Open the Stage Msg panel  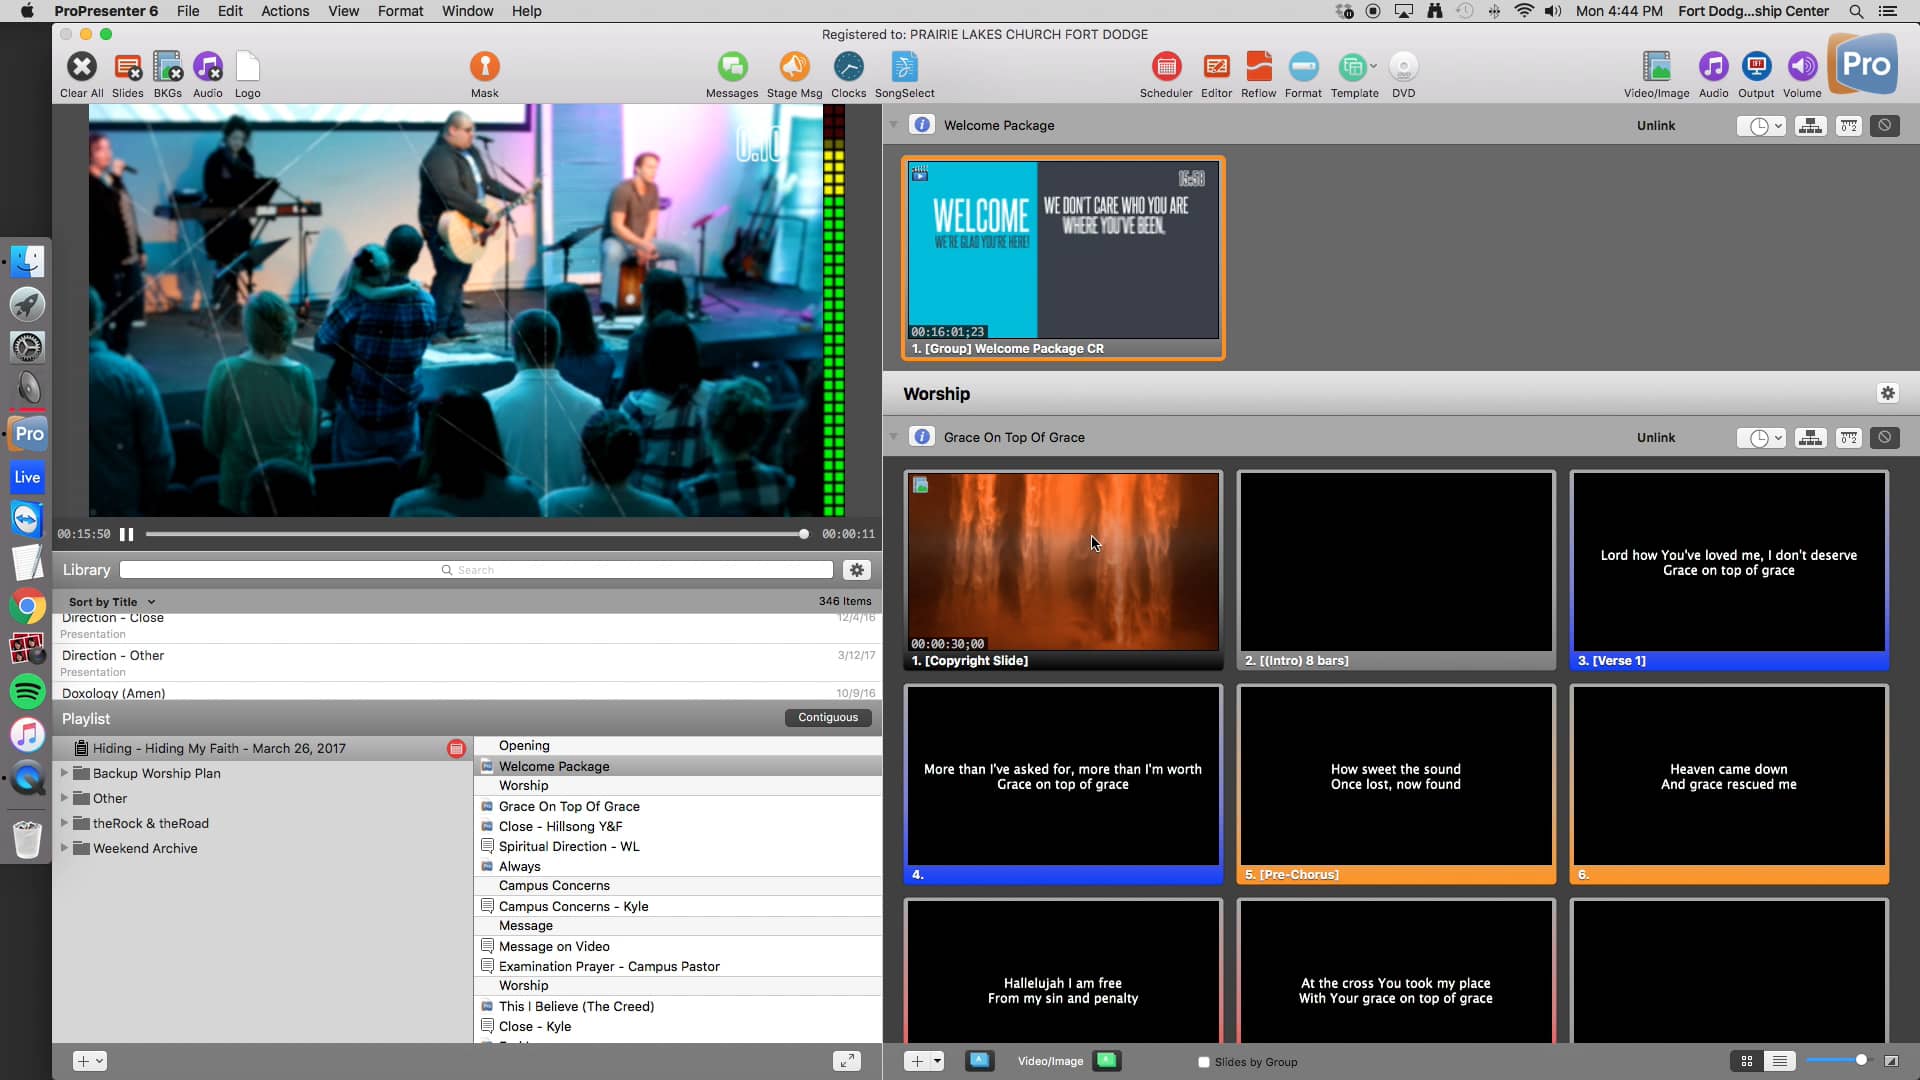pyautogui.click(x=794, y=68)
